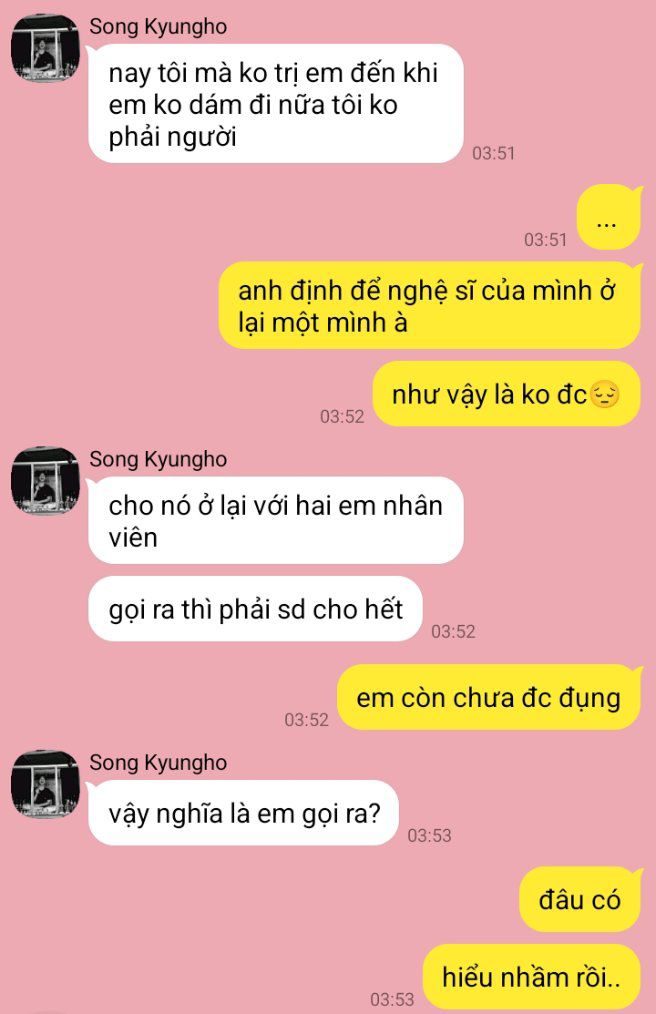The image size is (656, 1014).
Task: Tap the 'vậy nghĩa là em gọi ra?' bubble
Action: (243, 812)
